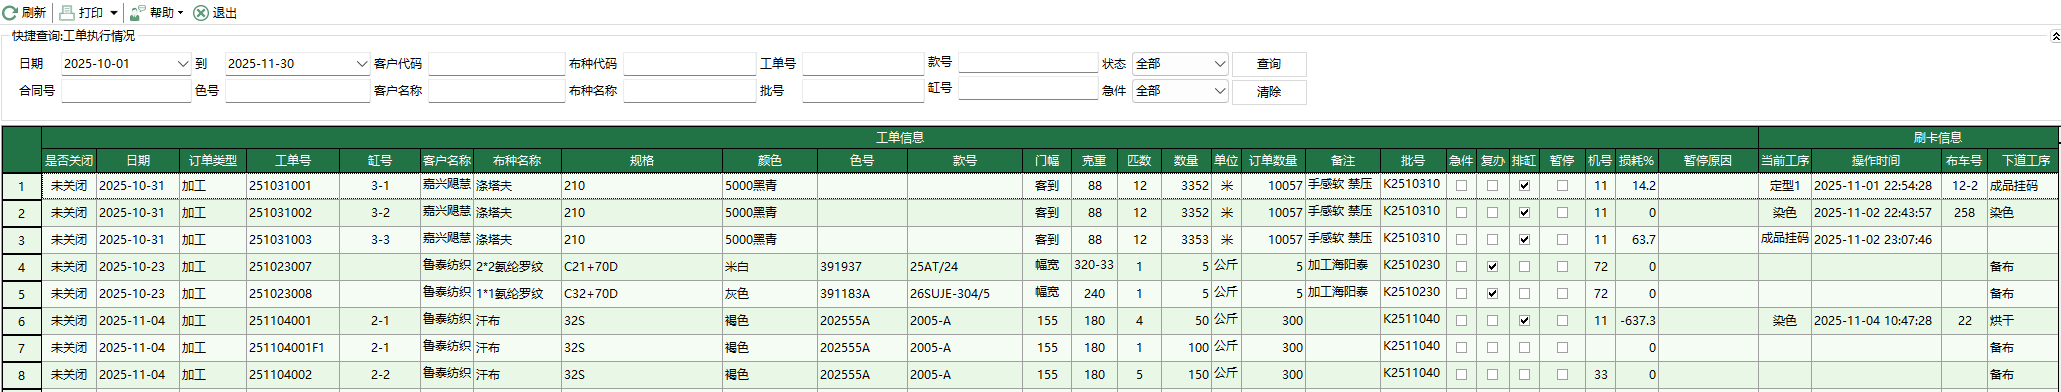Open the 状态 dropdown
The width and height of the screenshot is (2061, 392).
point(1220,63)
